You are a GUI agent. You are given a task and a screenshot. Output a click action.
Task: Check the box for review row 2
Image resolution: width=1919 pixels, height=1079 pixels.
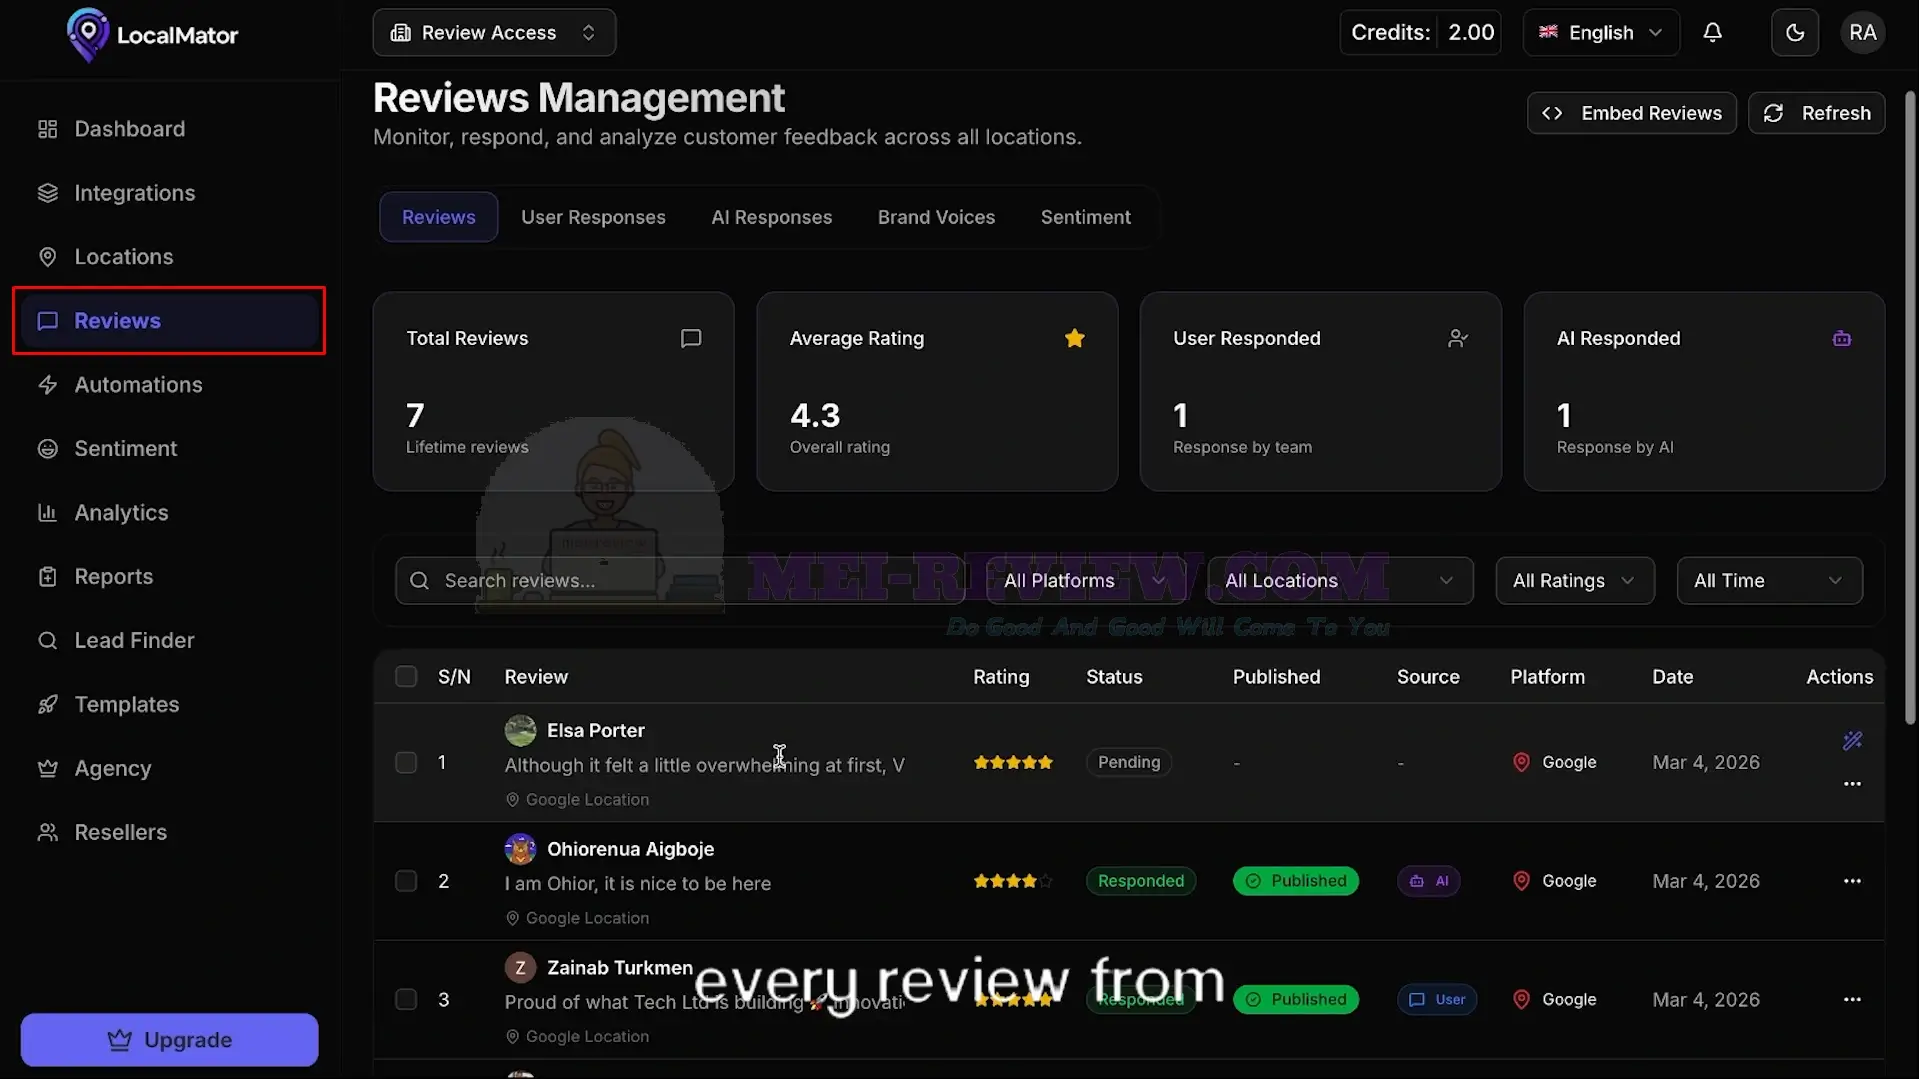point(406,881)
